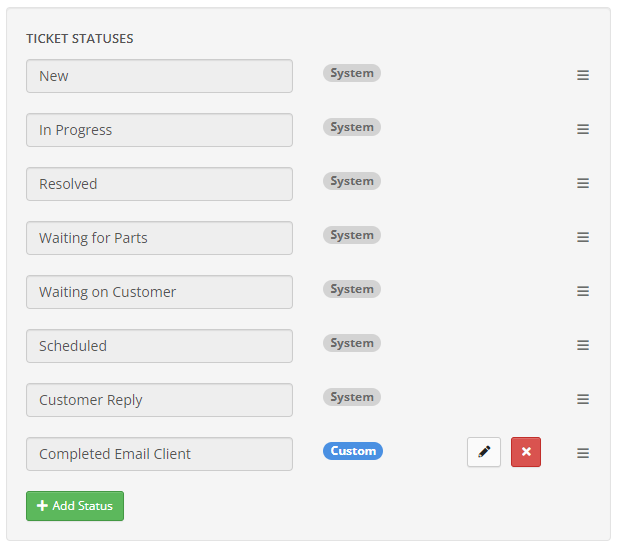
Task: Click the Customer Reply status field
Action: pos(159,400)
